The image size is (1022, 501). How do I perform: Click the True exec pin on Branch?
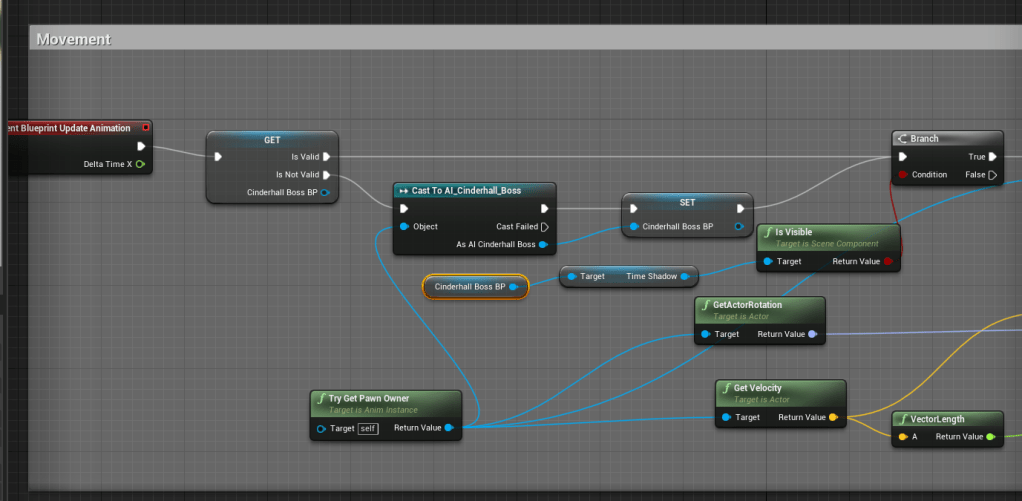pos(991,157)
